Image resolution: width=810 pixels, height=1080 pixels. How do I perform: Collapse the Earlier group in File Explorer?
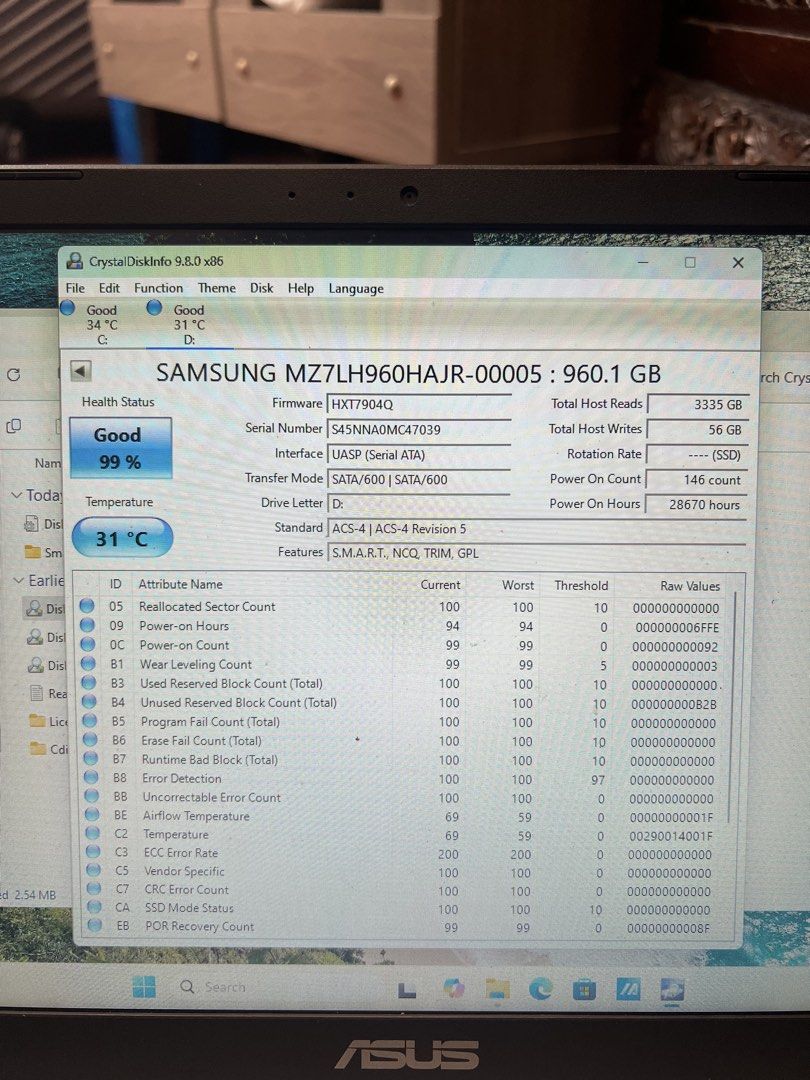click(x=19, y=581)
